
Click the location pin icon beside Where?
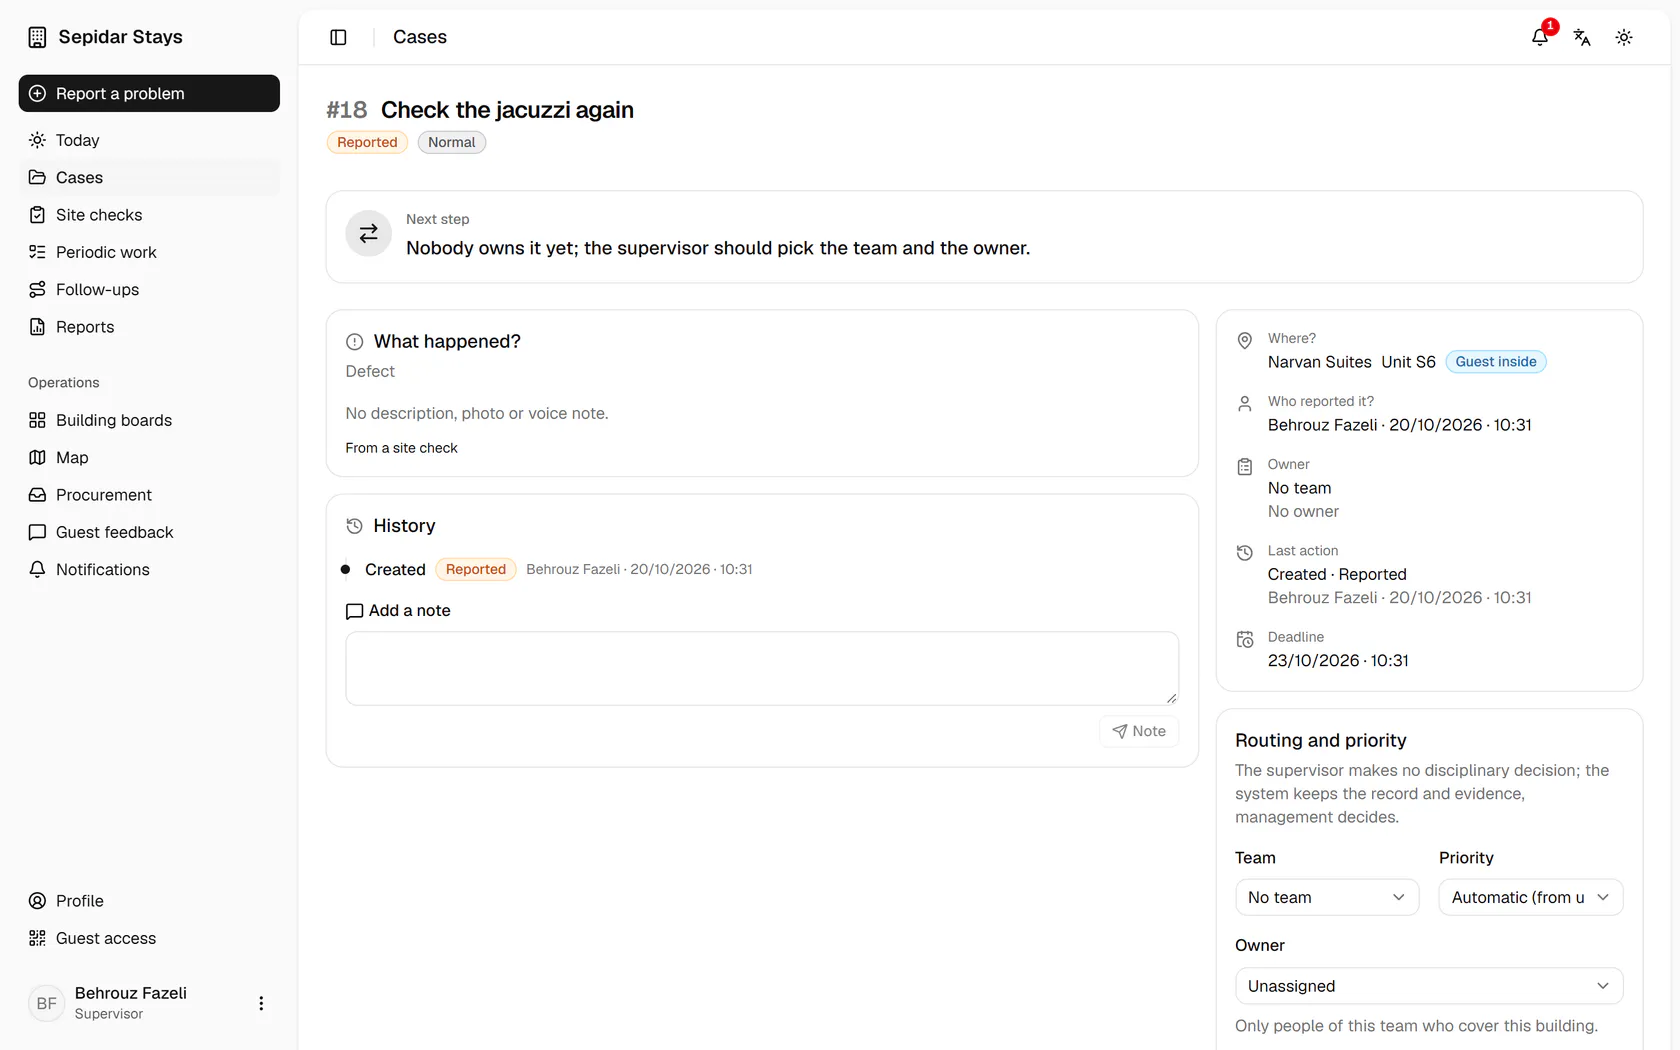[1245, 341]
